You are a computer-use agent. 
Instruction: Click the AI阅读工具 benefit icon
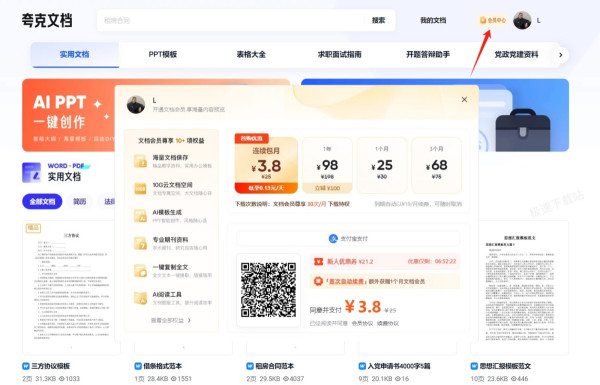coord(140,298)
